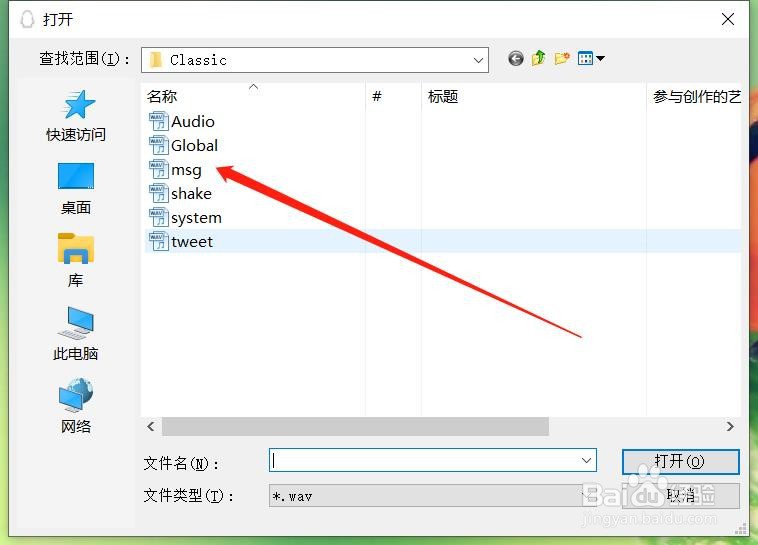Close the 打开 dialog window
The image size is (758, 545).
click(728, 19)
